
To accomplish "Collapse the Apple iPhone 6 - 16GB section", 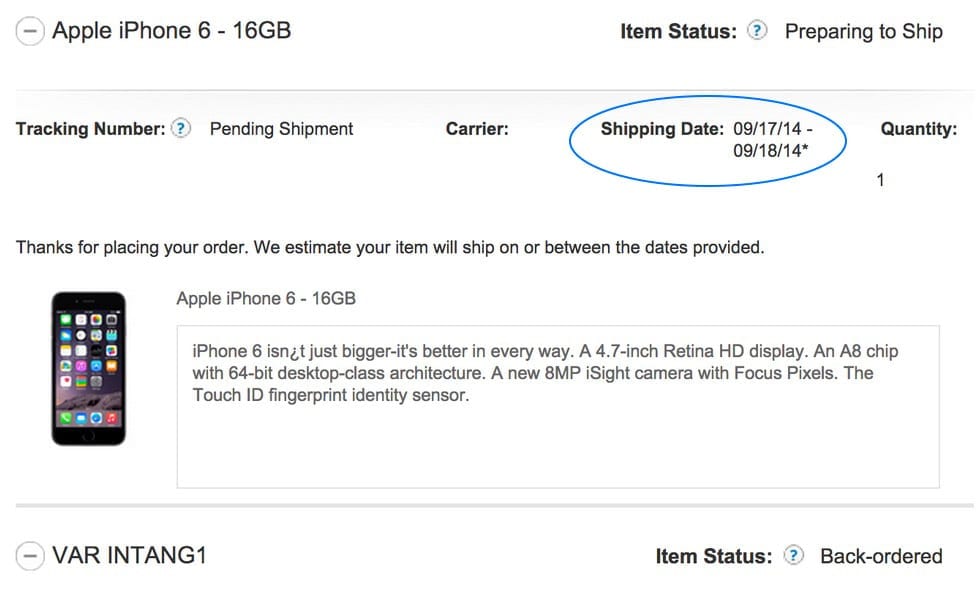I will pos(30,31).
